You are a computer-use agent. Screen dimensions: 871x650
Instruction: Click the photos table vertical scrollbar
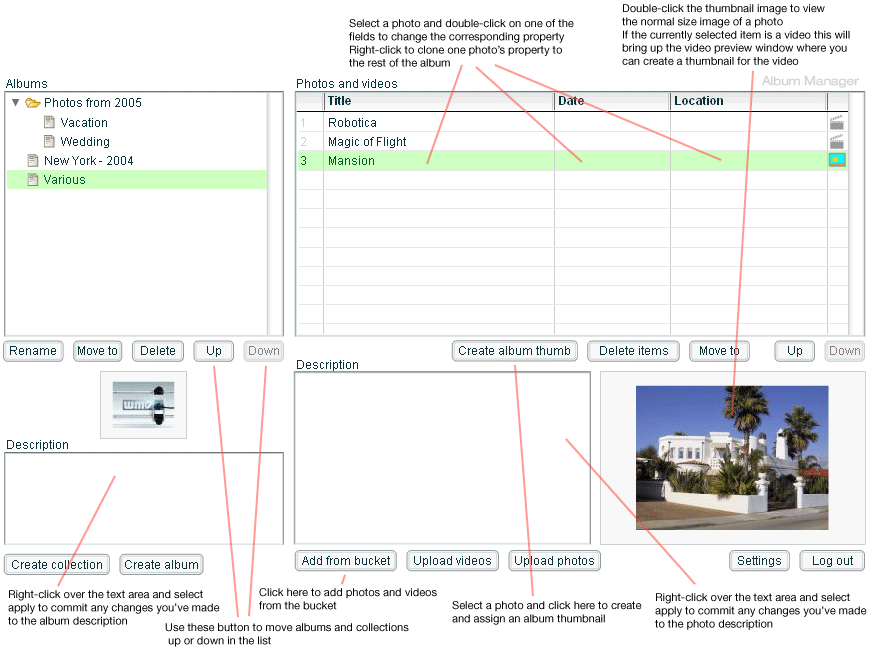pos(856,214)
